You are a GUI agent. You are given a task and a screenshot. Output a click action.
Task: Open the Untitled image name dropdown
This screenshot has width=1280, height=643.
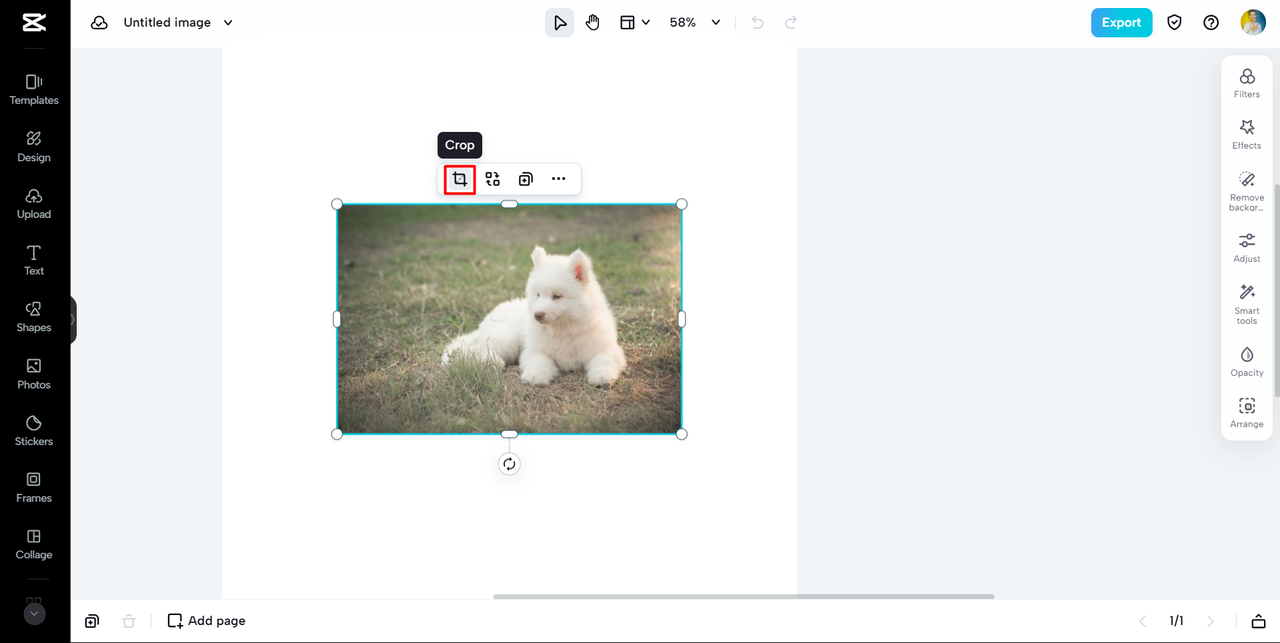[178, 22]
